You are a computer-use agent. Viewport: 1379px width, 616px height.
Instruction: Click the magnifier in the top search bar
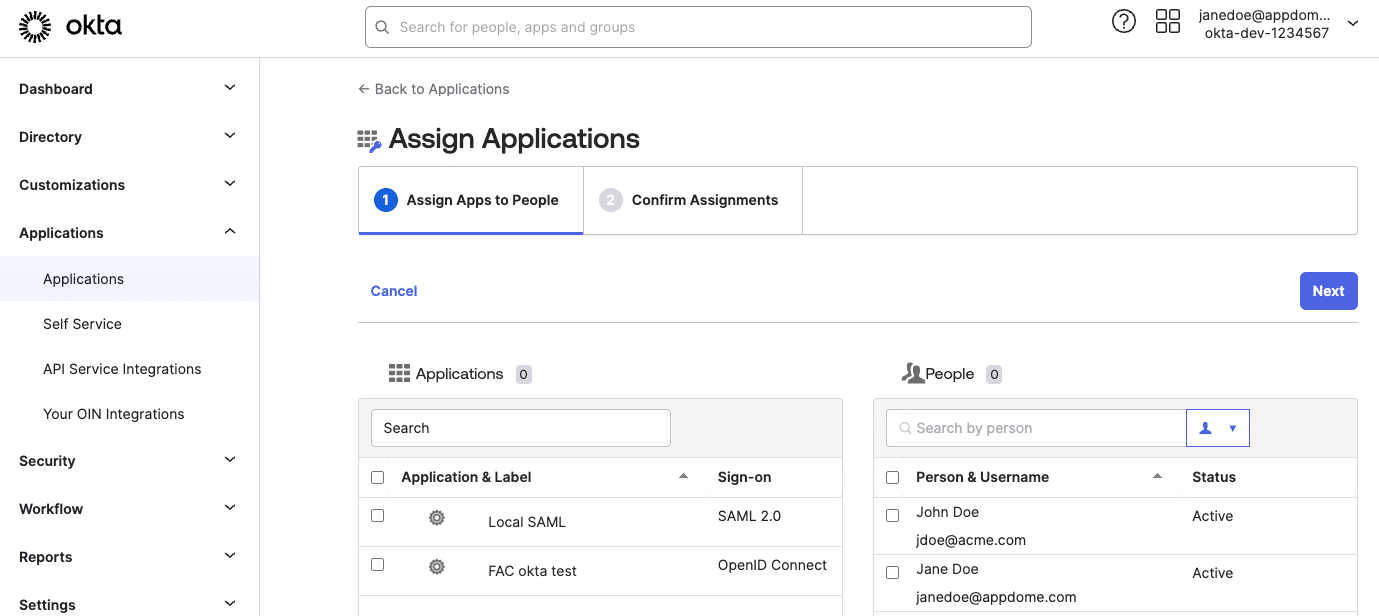click(x=382, y=27)
